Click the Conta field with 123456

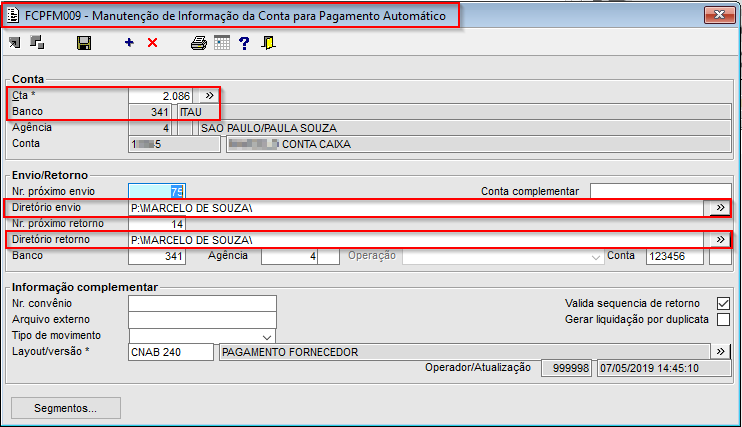[675, 256]
